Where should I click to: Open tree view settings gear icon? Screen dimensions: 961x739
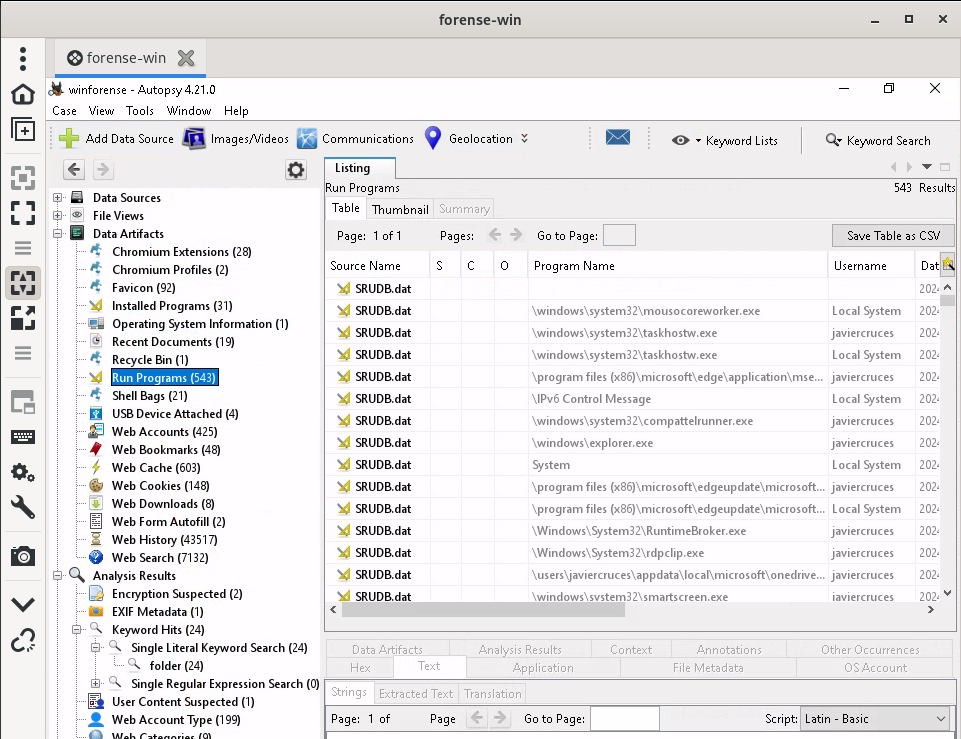pyautogui.click(x=295, y=170)
